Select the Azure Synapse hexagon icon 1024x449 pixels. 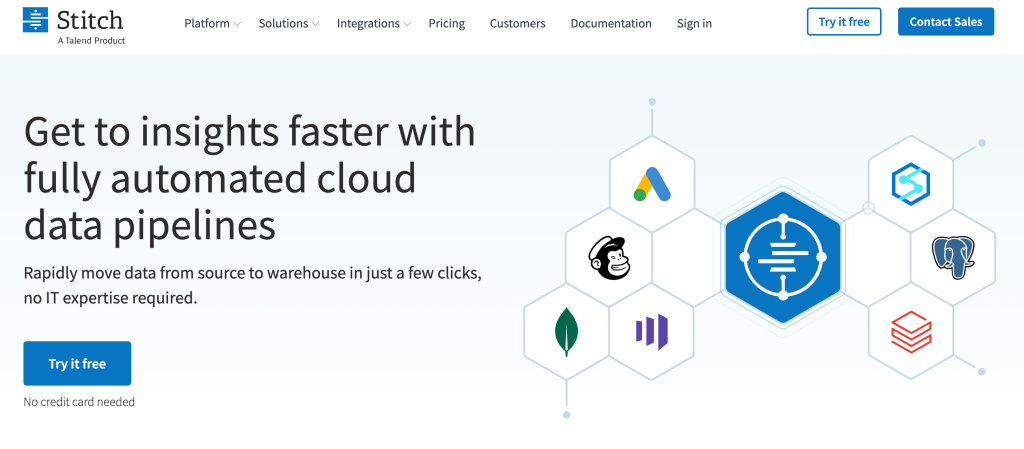[910, 184]
